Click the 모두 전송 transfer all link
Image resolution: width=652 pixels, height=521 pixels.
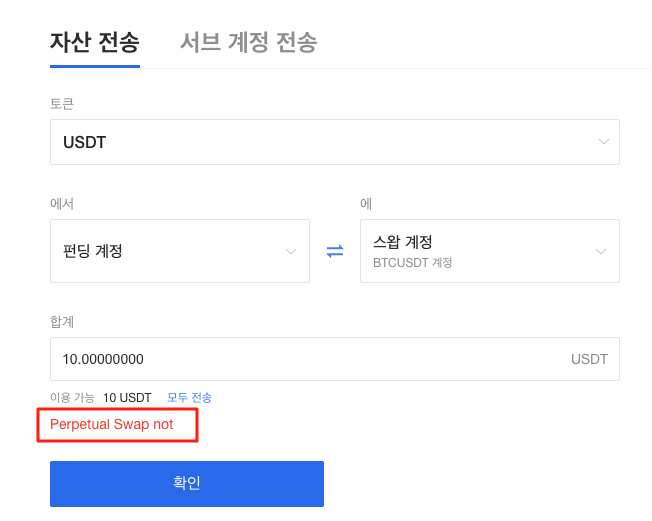[x=189, y=398]
